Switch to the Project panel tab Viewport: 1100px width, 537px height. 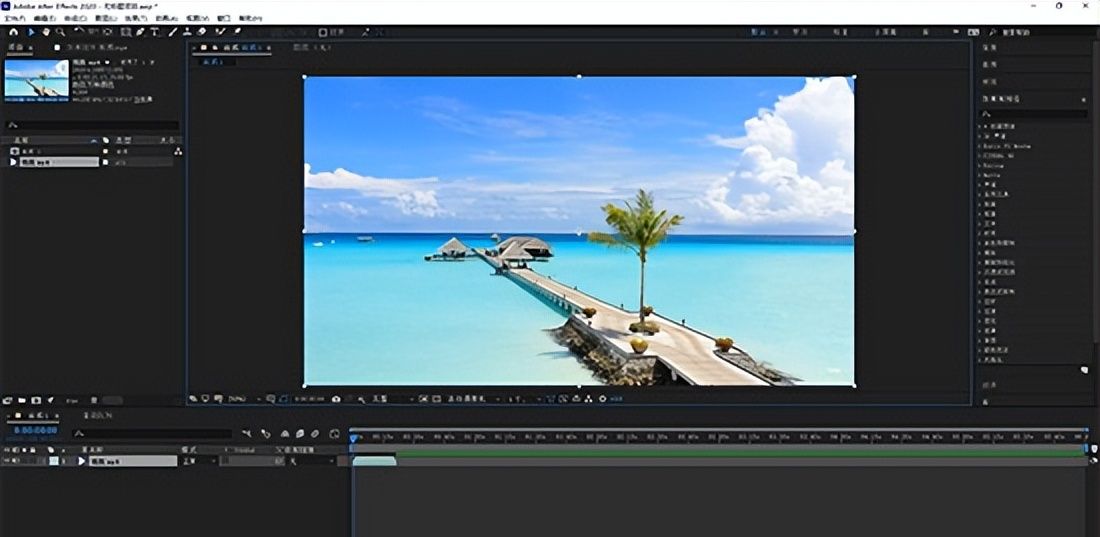15,47
